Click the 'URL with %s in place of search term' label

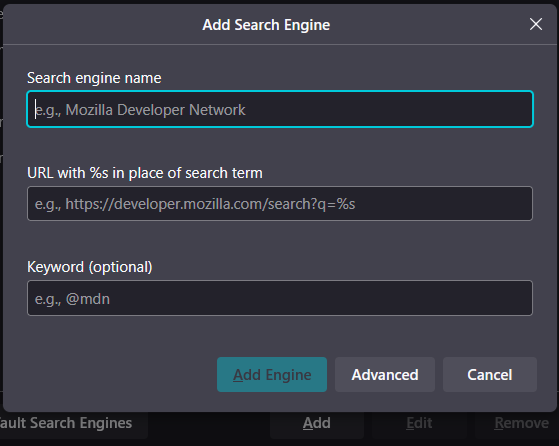point(145,173)
